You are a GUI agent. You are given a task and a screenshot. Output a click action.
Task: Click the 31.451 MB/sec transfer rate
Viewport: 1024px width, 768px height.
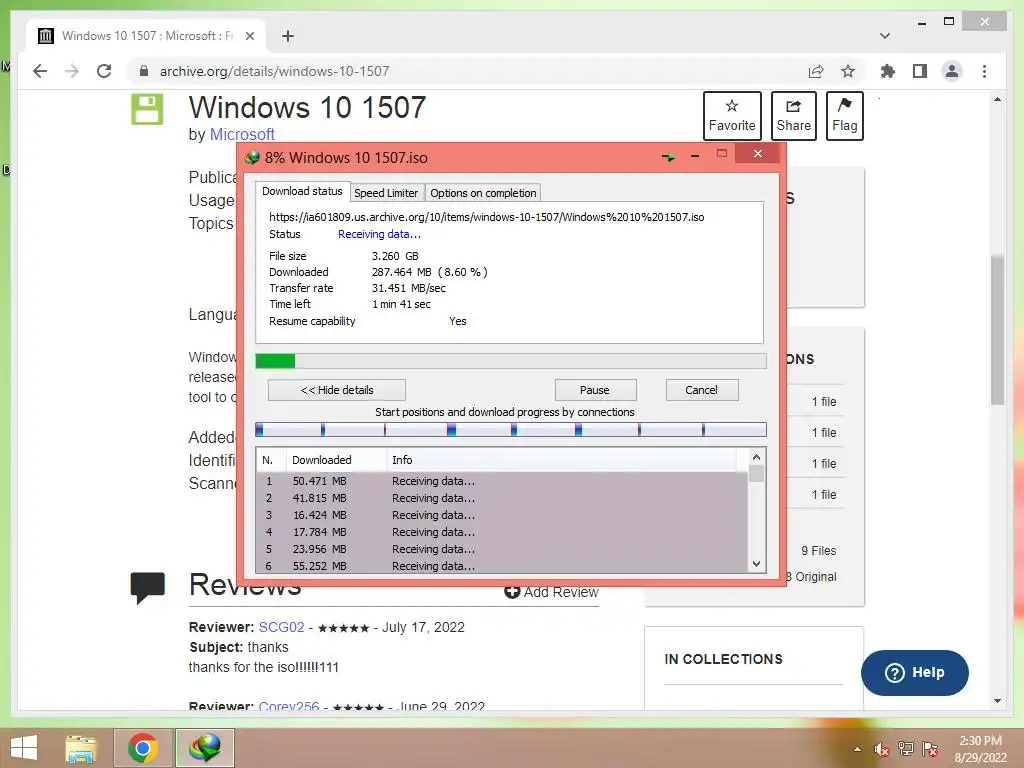(409, 288)
